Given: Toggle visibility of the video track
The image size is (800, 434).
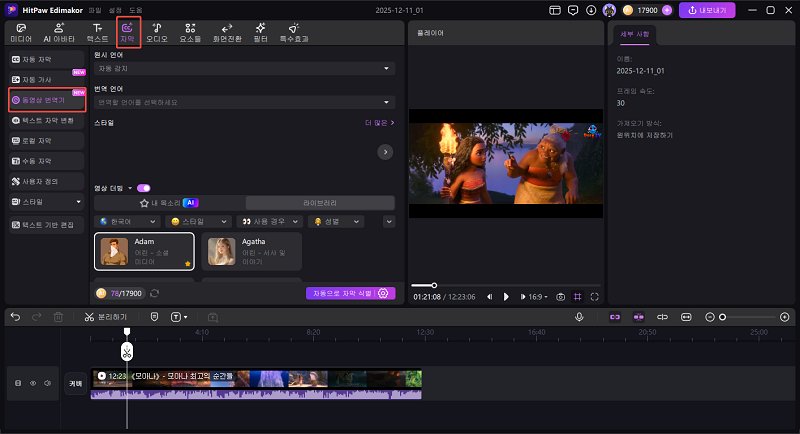Looking at the screenshot, I should 33,383.
